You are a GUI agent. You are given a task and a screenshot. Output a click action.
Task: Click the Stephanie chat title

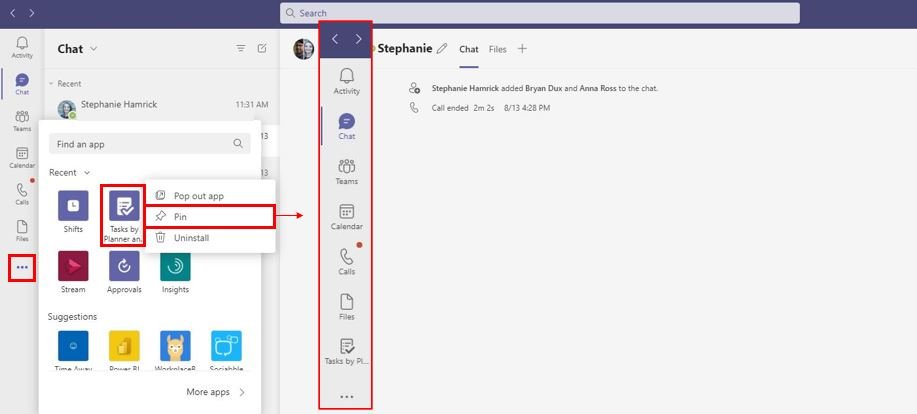pyautogui.click(x=405, y=49)
